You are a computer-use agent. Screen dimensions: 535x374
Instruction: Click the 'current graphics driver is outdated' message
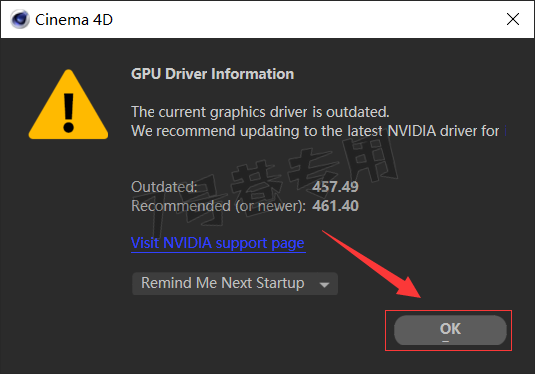260,112
